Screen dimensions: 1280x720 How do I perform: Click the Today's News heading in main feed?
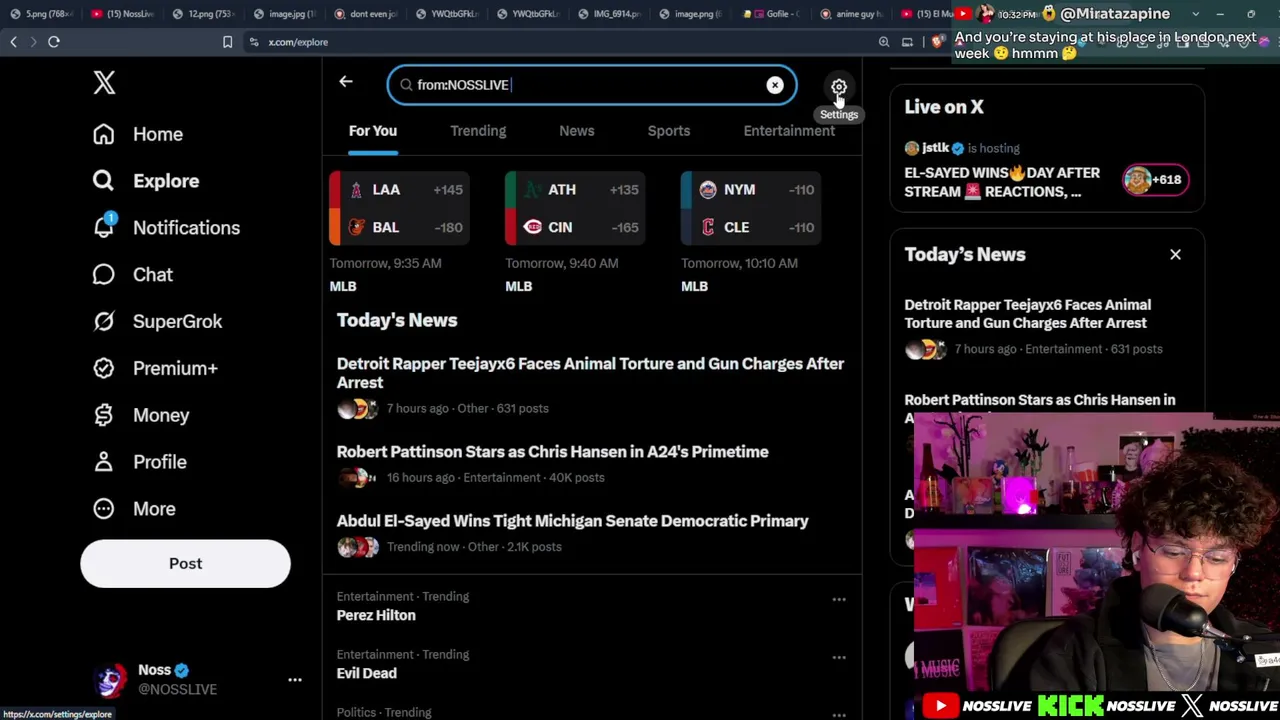[397, 321]
